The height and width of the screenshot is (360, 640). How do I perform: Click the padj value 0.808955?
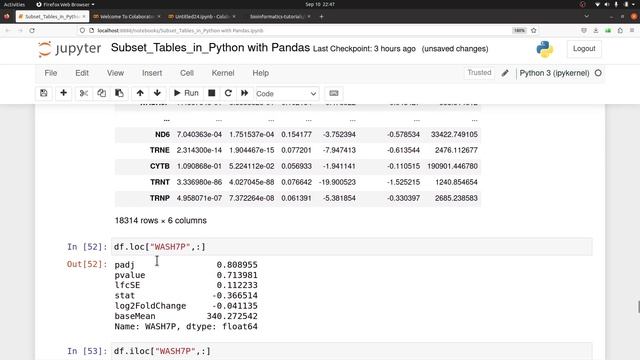pyautogui.click(x=237, y=265)
